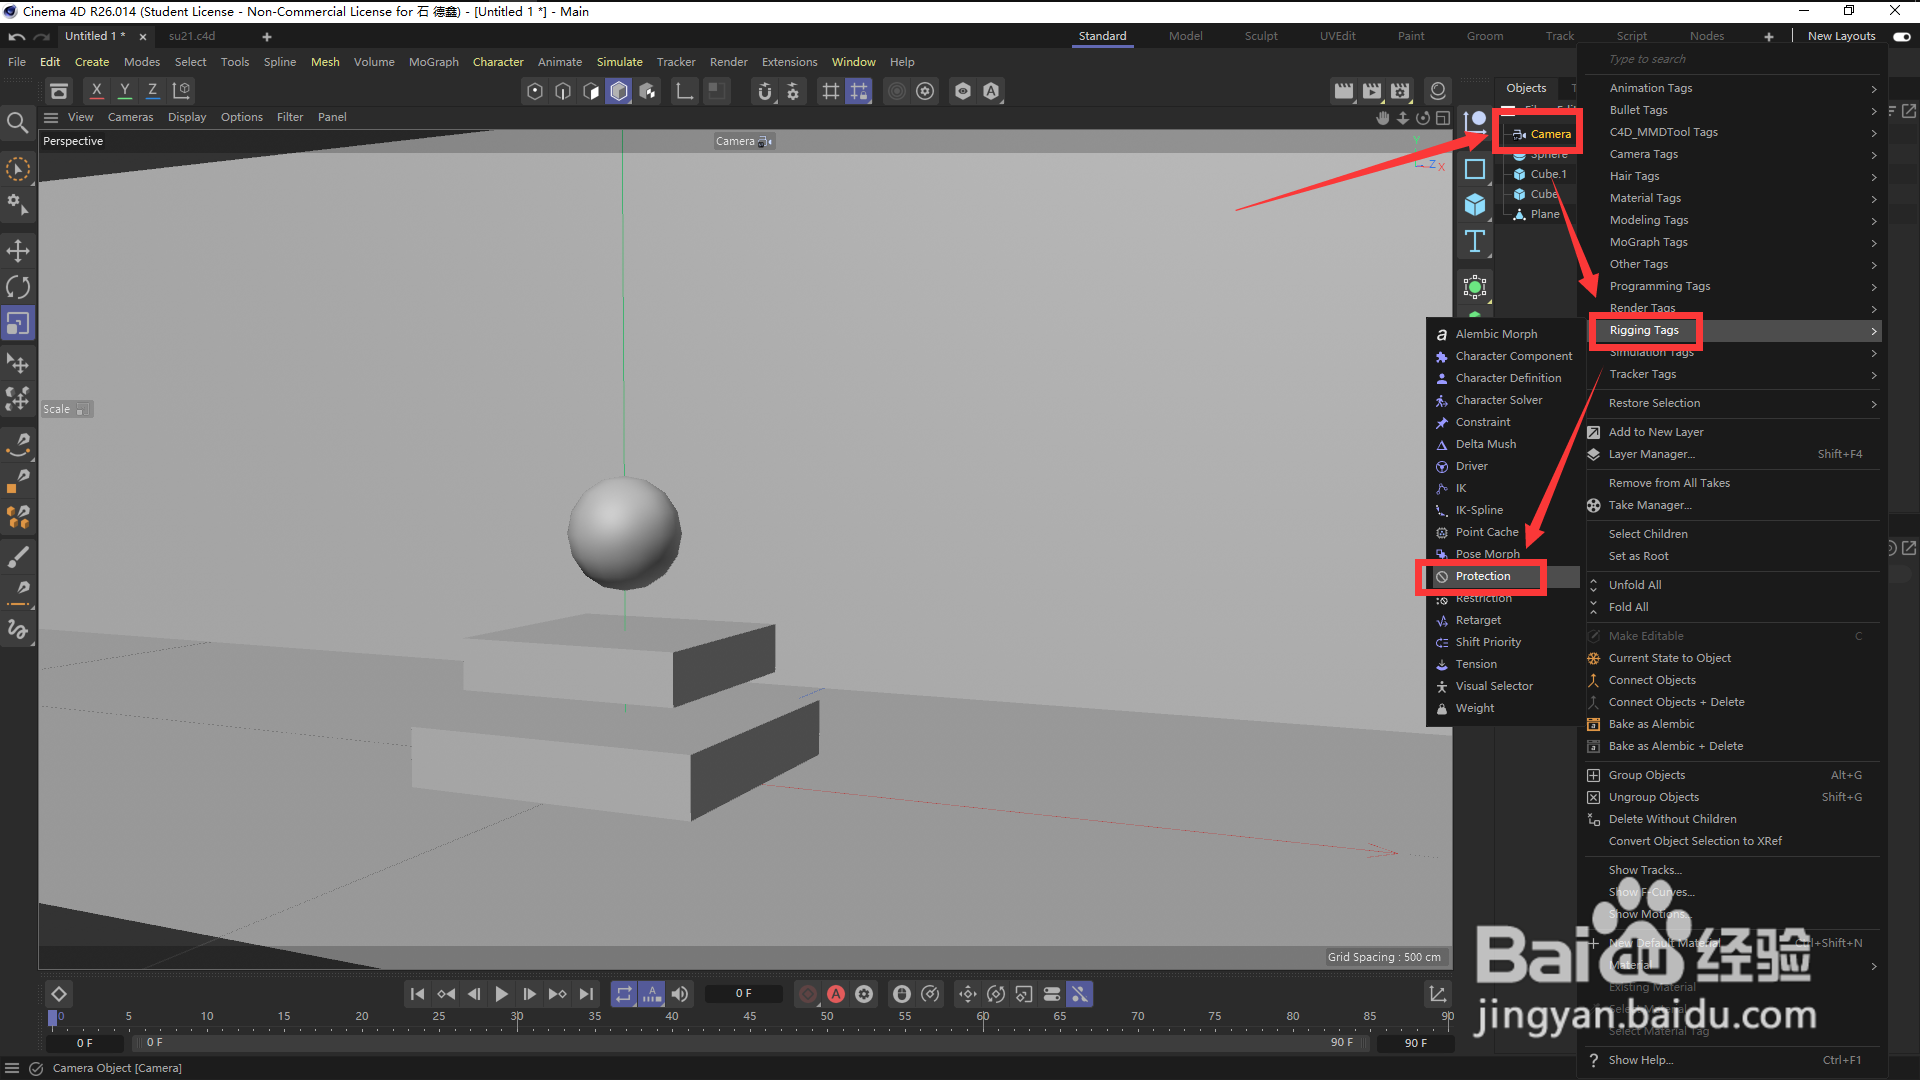Click the Text spline tool icon
This screenshot has width=1920, height=1080.
[x=1475, y=241]
